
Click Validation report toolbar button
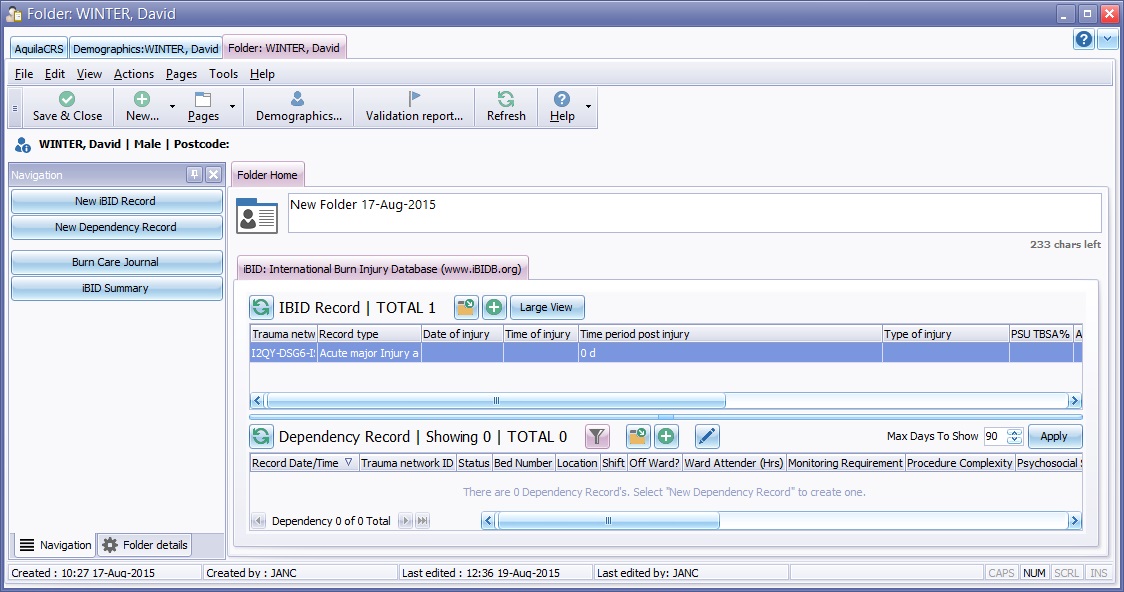[x=414, y=107]
